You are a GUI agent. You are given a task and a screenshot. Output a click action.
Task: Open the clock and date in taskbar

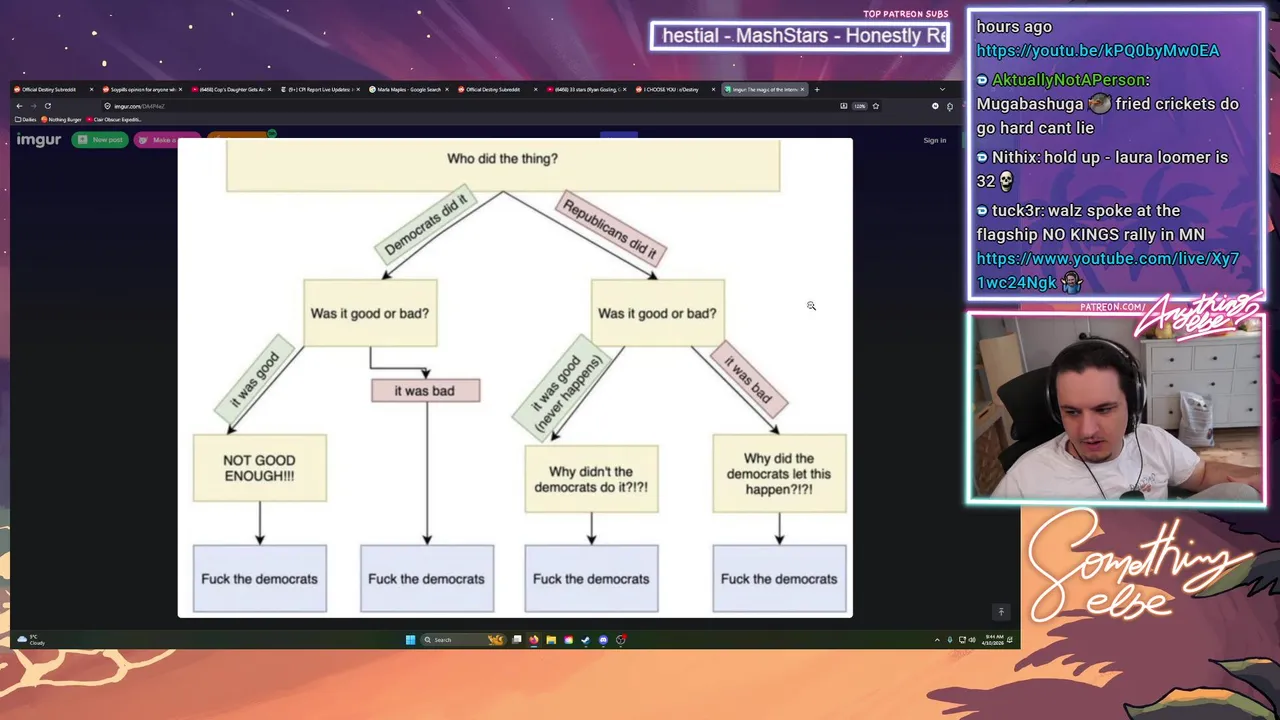[x=993, y=640]
